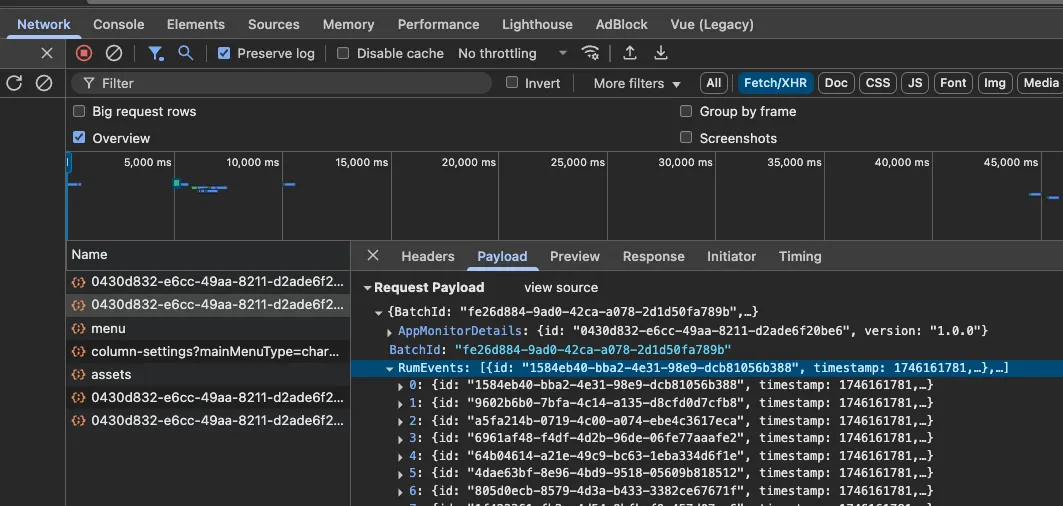This screenshot has height=506, width=1063.
Task: Open network conditions Wi-Fi icon
Action: tap(591, 53)
